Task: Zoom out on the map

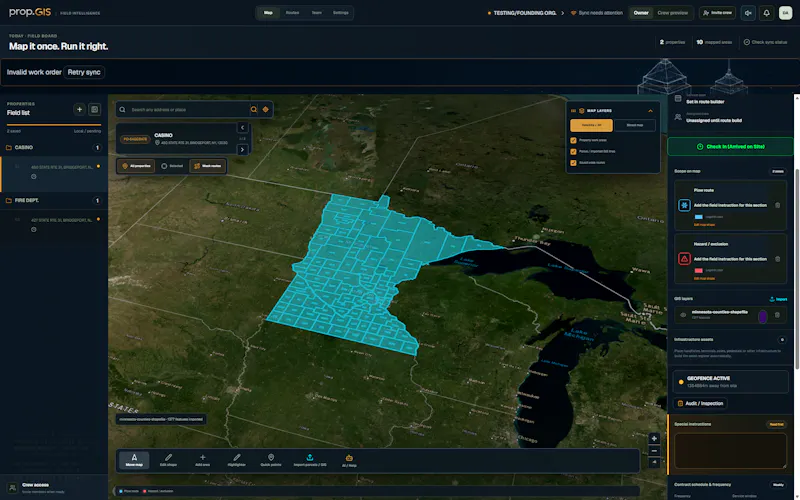Action: point(654,451)
